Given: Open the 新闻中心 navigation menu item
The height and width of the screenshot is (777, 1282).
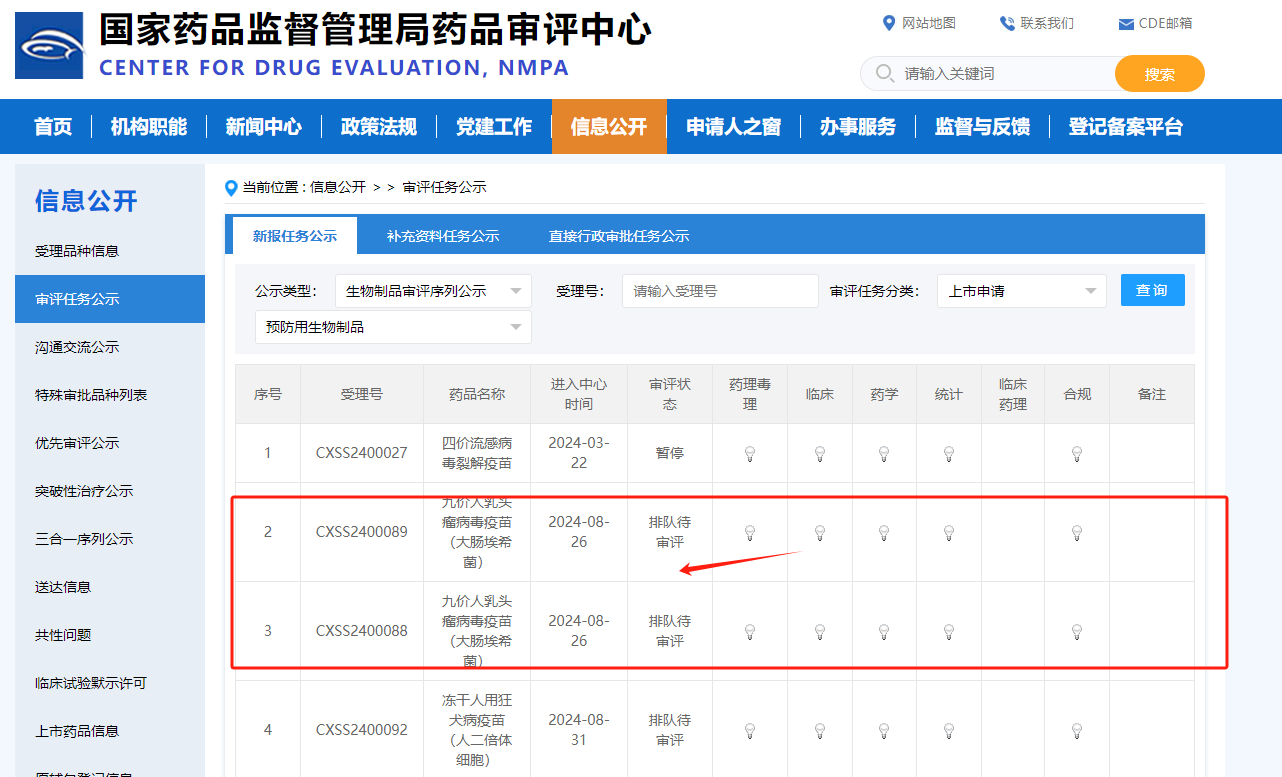Looking at the screenshot, I should [264, 127].
